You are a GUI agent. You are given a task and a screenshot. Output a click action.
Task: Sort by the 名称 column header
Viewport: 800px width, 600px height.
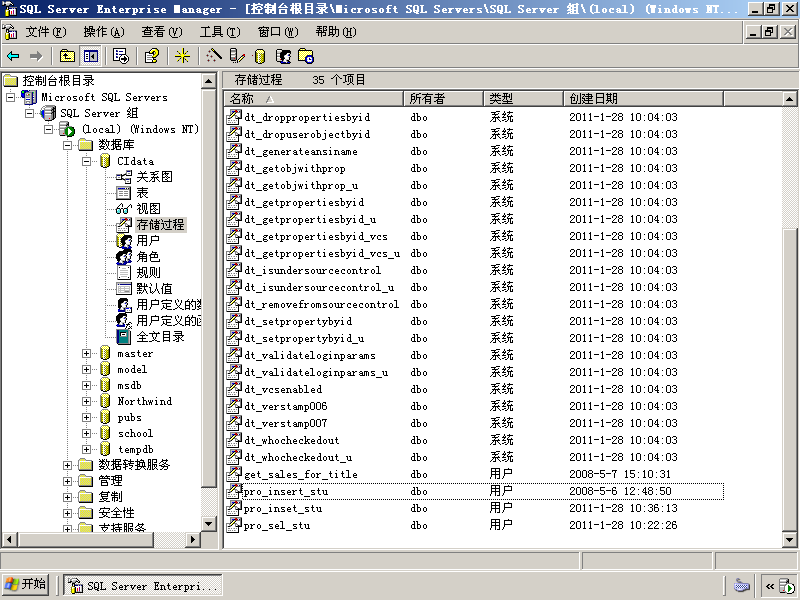[x=313, y=98]
